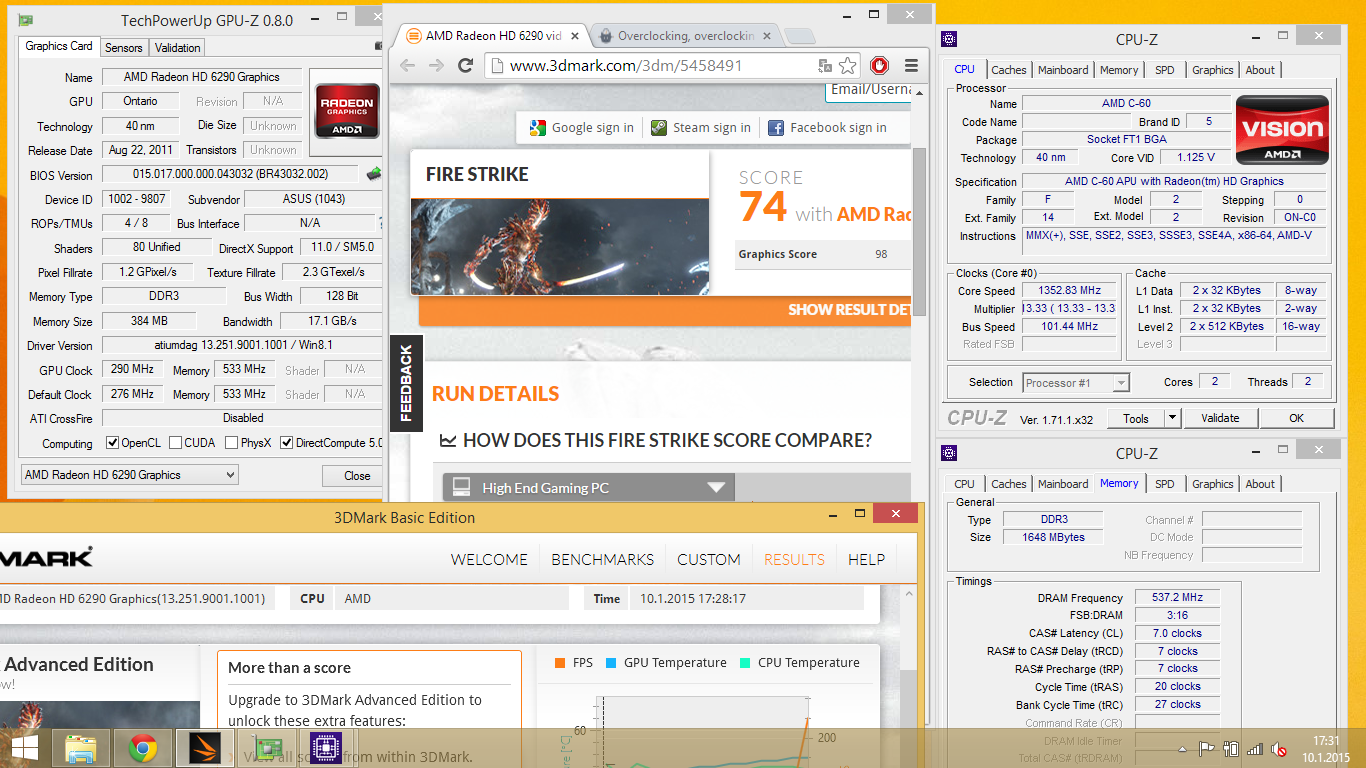
Task: Expand the High End Gaming PC dropdown
Action: tap(589, 488)
